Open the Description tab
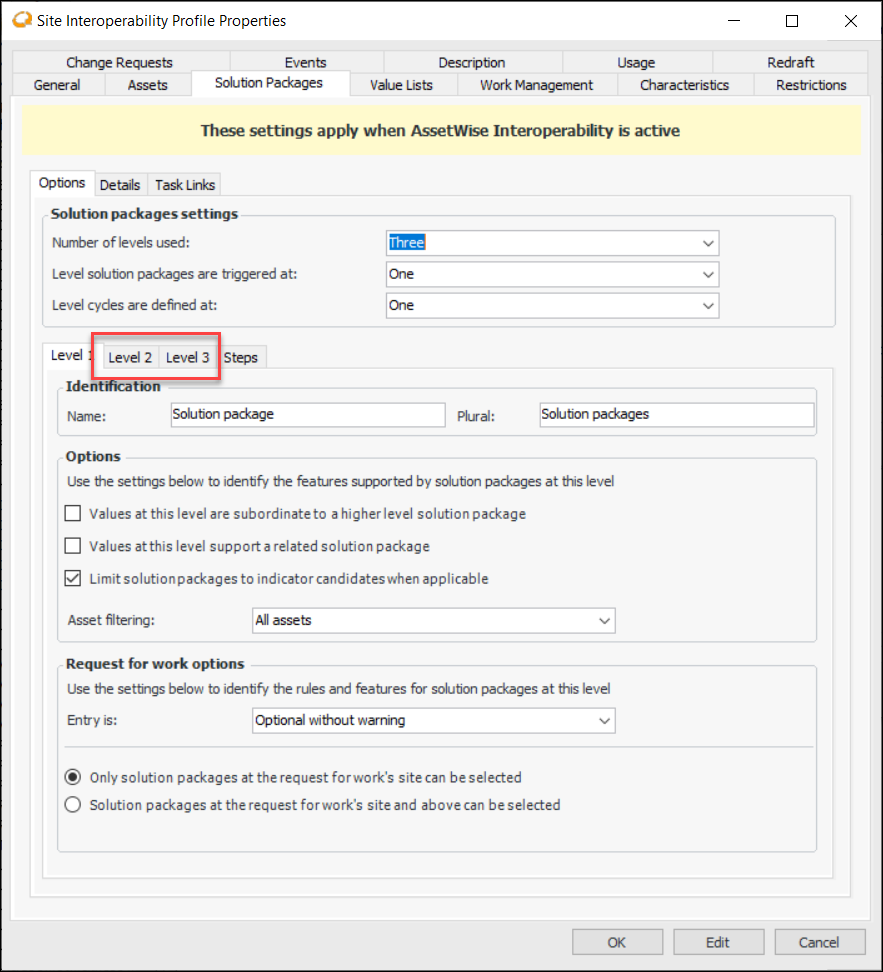Image resolution: width=883 pixels, height=972 pixels. click(x=472, y=63)
